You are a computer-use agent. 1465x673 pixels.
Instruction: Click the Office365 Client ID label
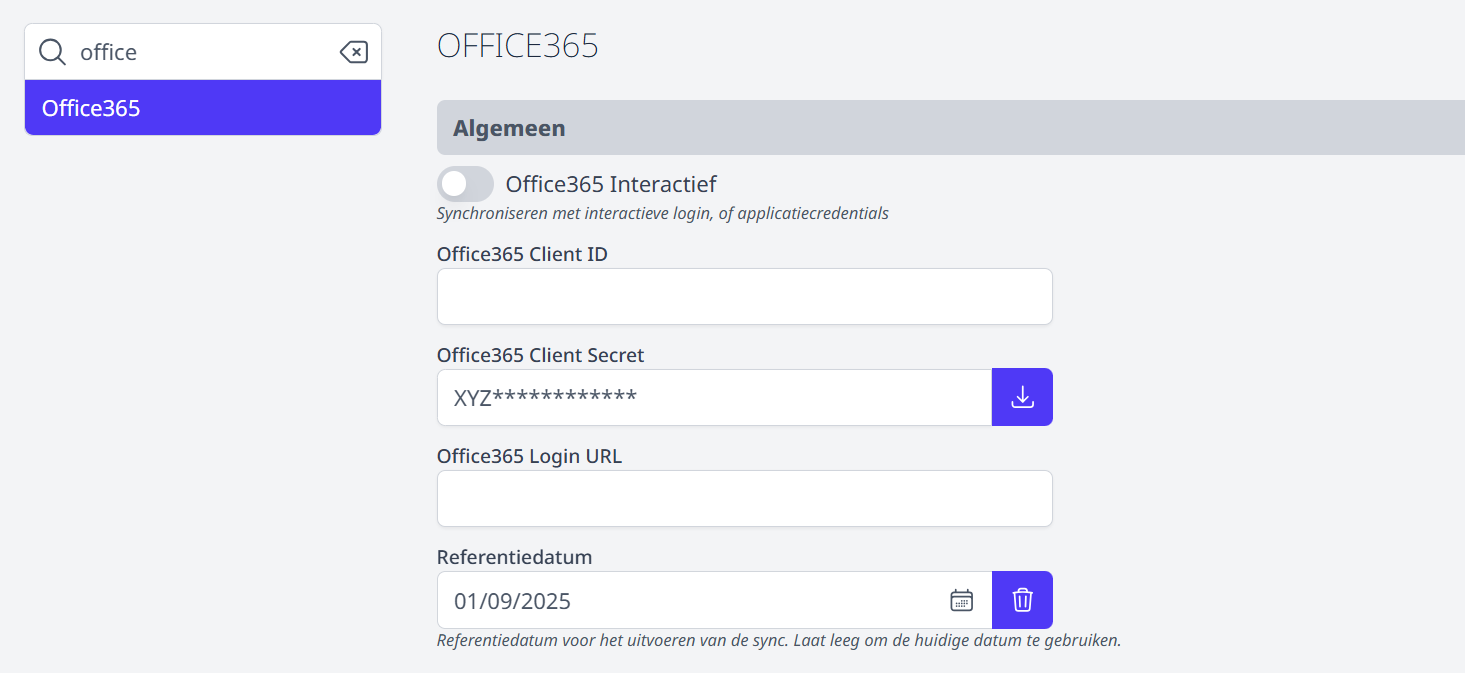click(522, 254)
